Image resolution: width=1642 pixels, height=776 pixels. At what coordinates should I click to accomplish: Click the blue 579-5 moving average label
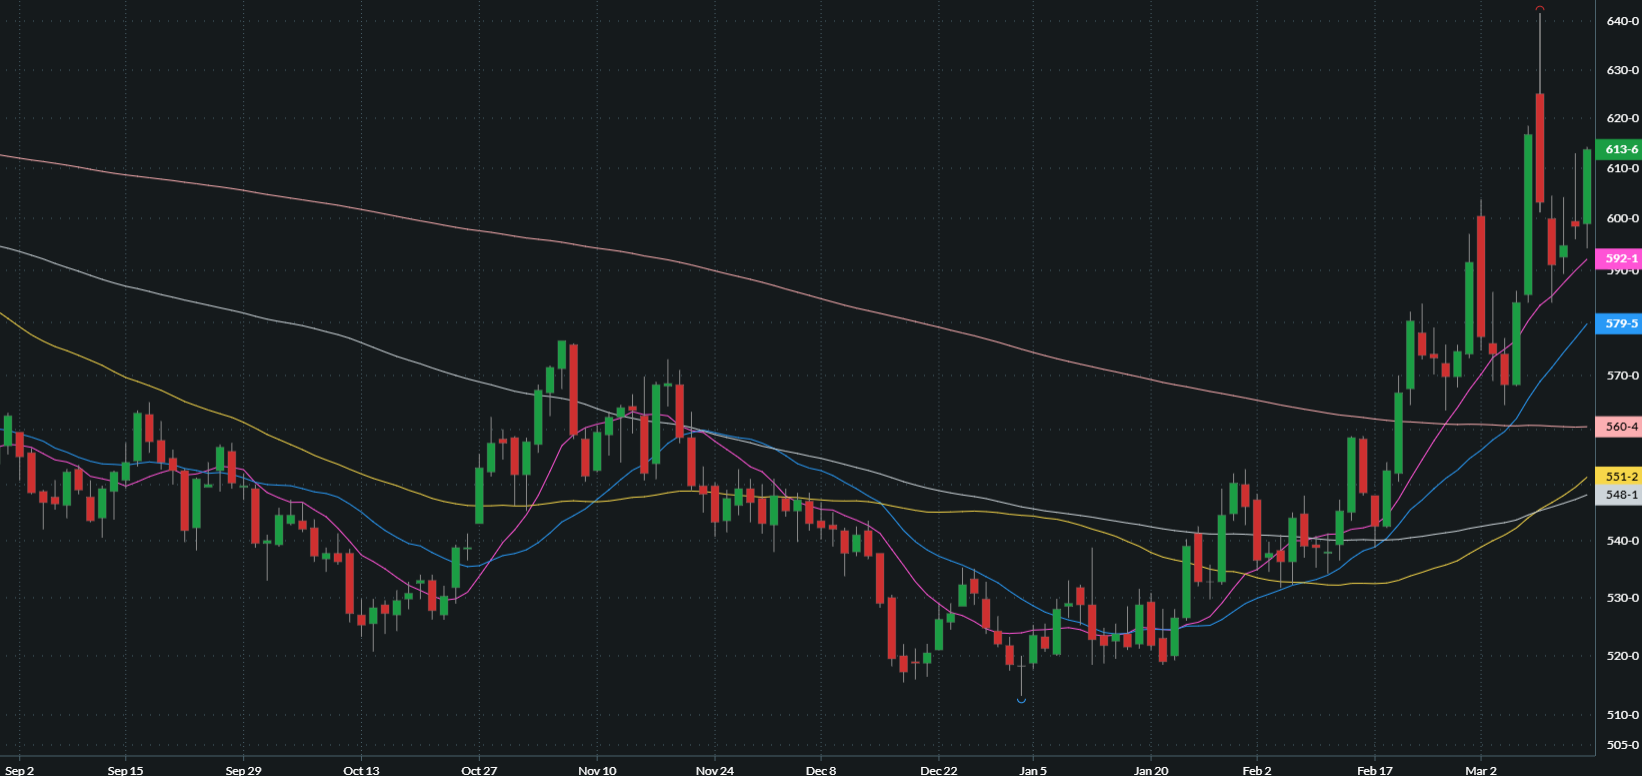1621,324
